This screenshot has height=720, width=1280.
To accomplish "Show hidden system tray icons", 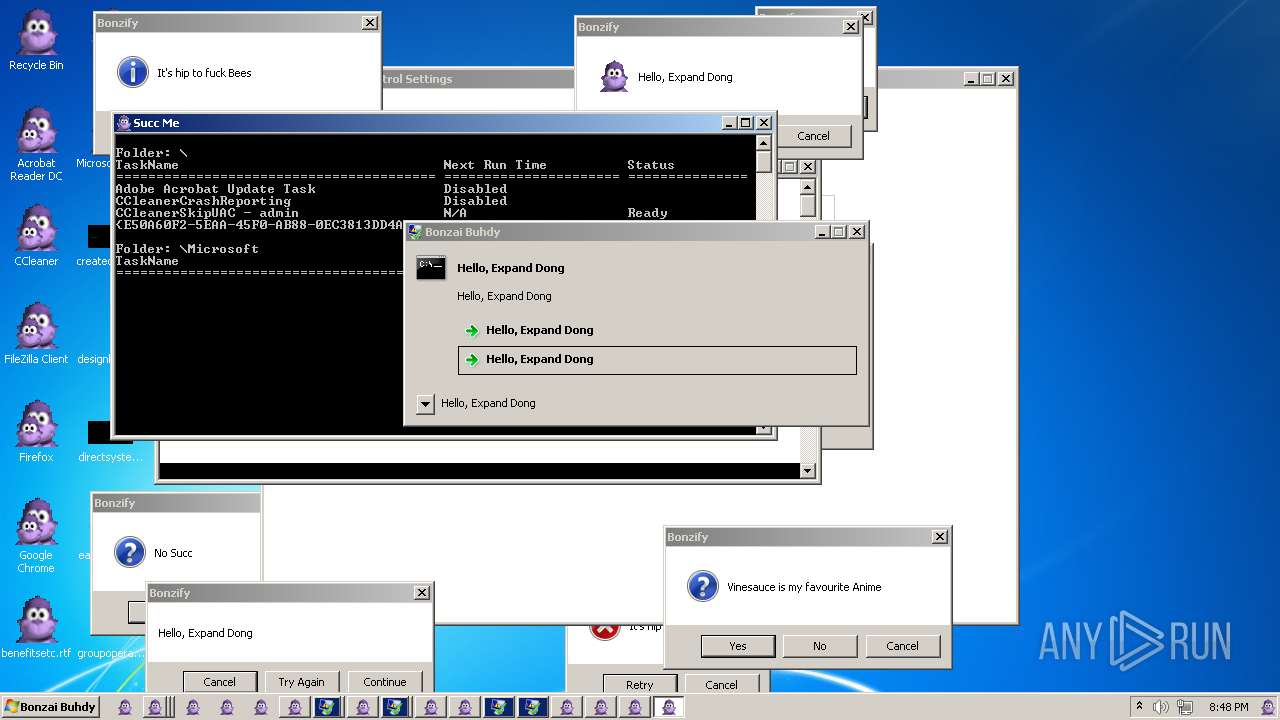I will (1139, 706).
